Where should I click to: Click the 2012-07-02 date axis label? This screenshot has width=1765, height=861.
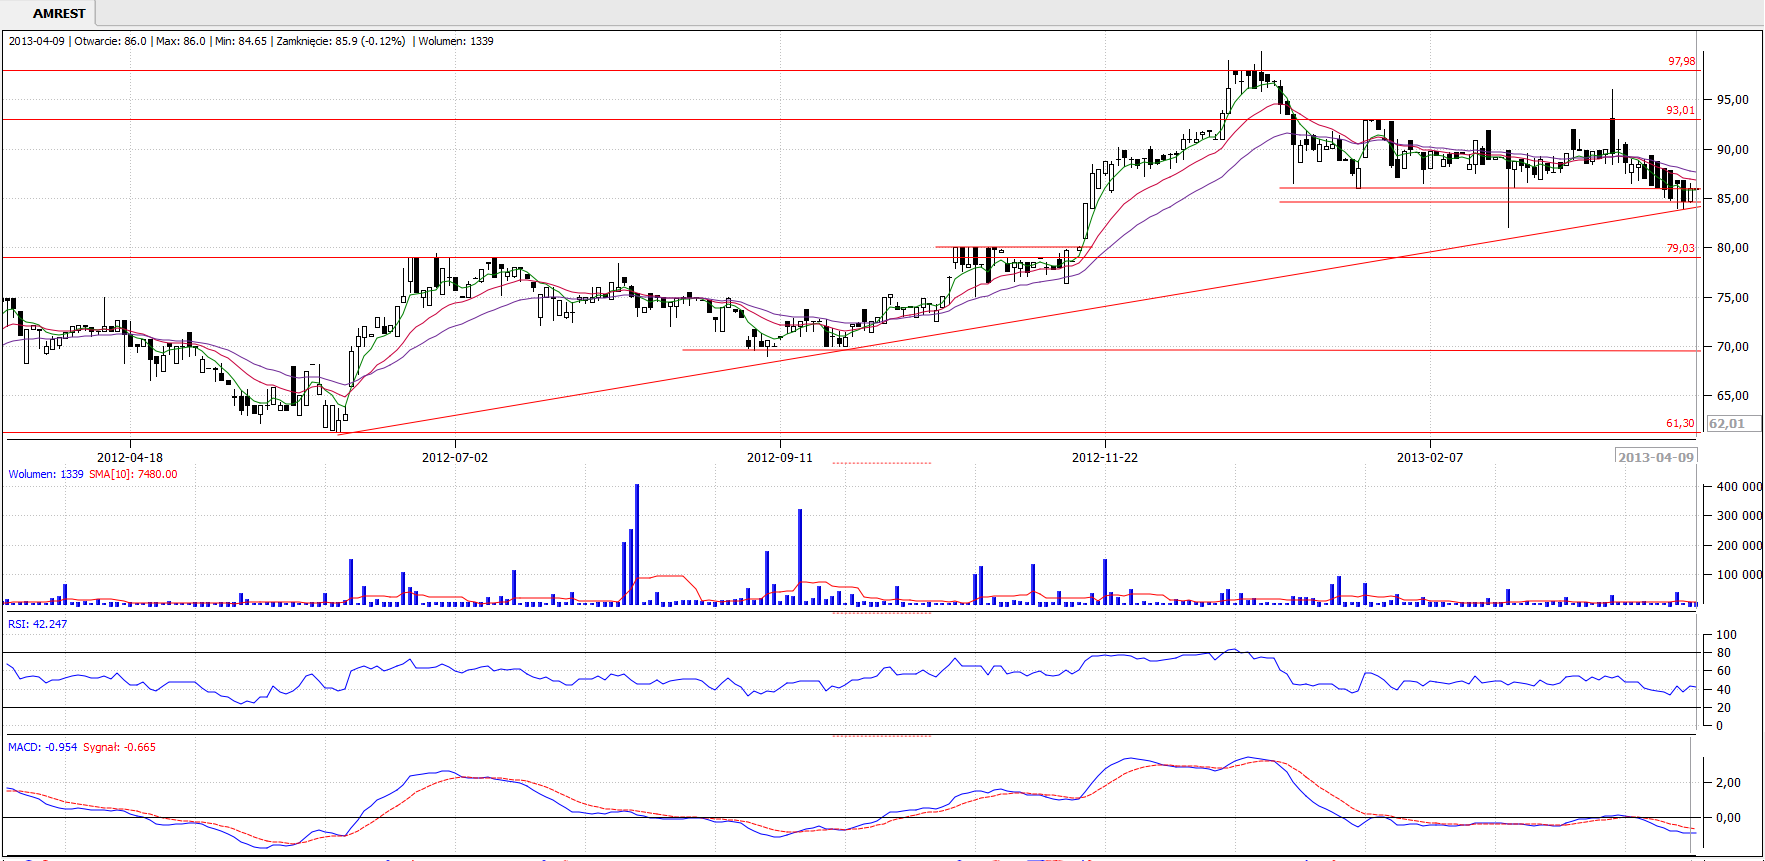point(455,458)
